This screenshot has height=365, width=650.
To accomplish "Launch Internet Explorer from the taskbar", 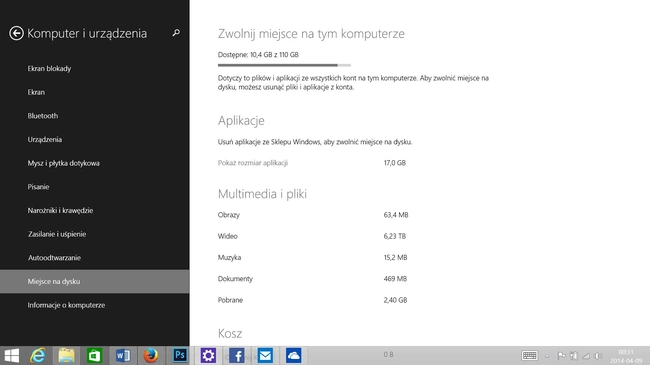I will coord(38,355).
